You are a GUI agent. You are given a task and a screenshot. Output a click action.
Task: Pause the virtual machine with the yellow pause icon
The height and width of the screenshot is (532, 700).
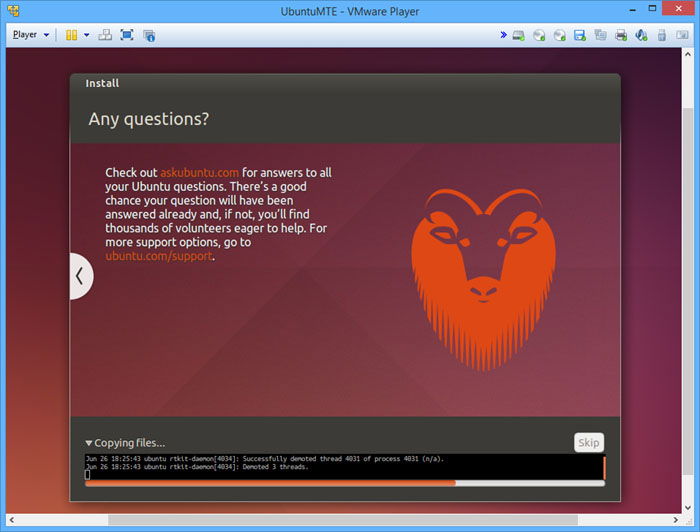point(71,35)
